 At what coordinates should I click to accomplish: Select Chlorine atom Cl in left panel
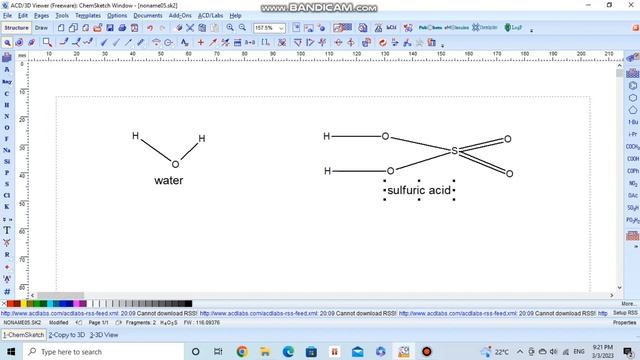pos(7,196)
